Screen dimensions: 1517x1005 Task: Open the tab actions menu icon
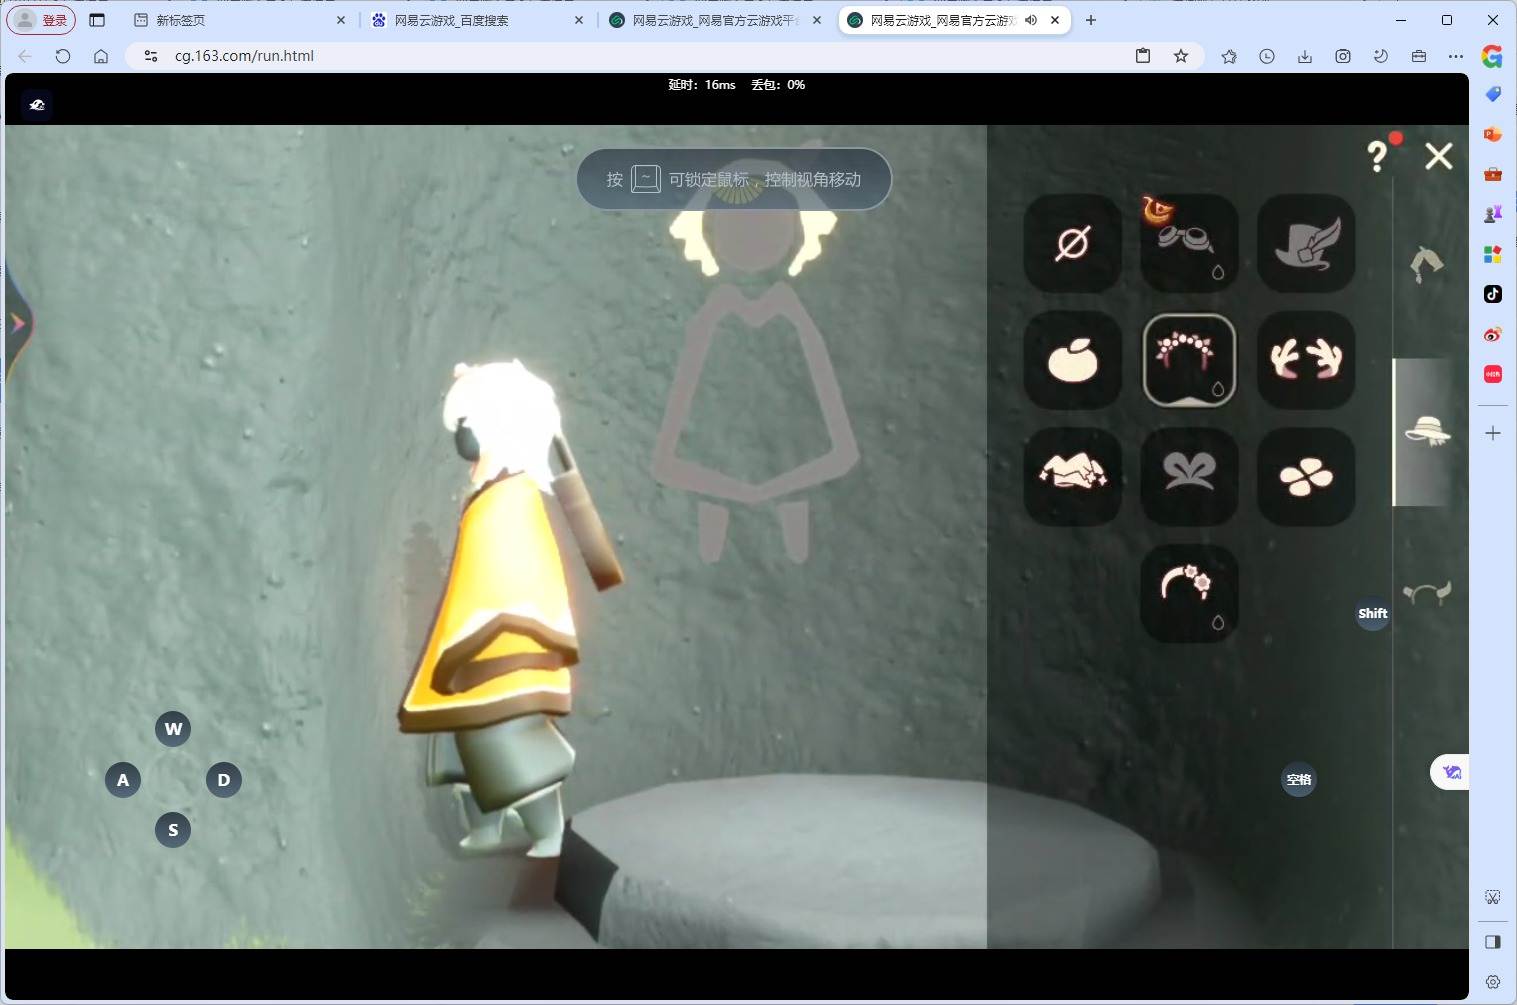click(97, 20)
